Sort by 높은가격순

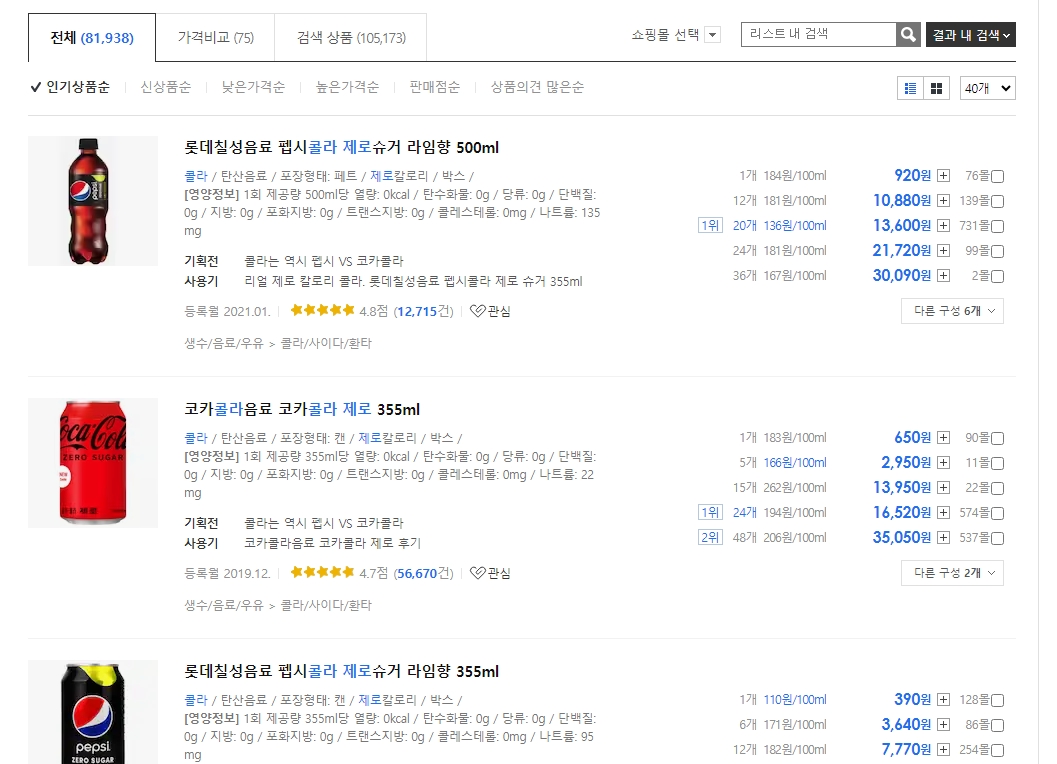click(x=347, y=87)
